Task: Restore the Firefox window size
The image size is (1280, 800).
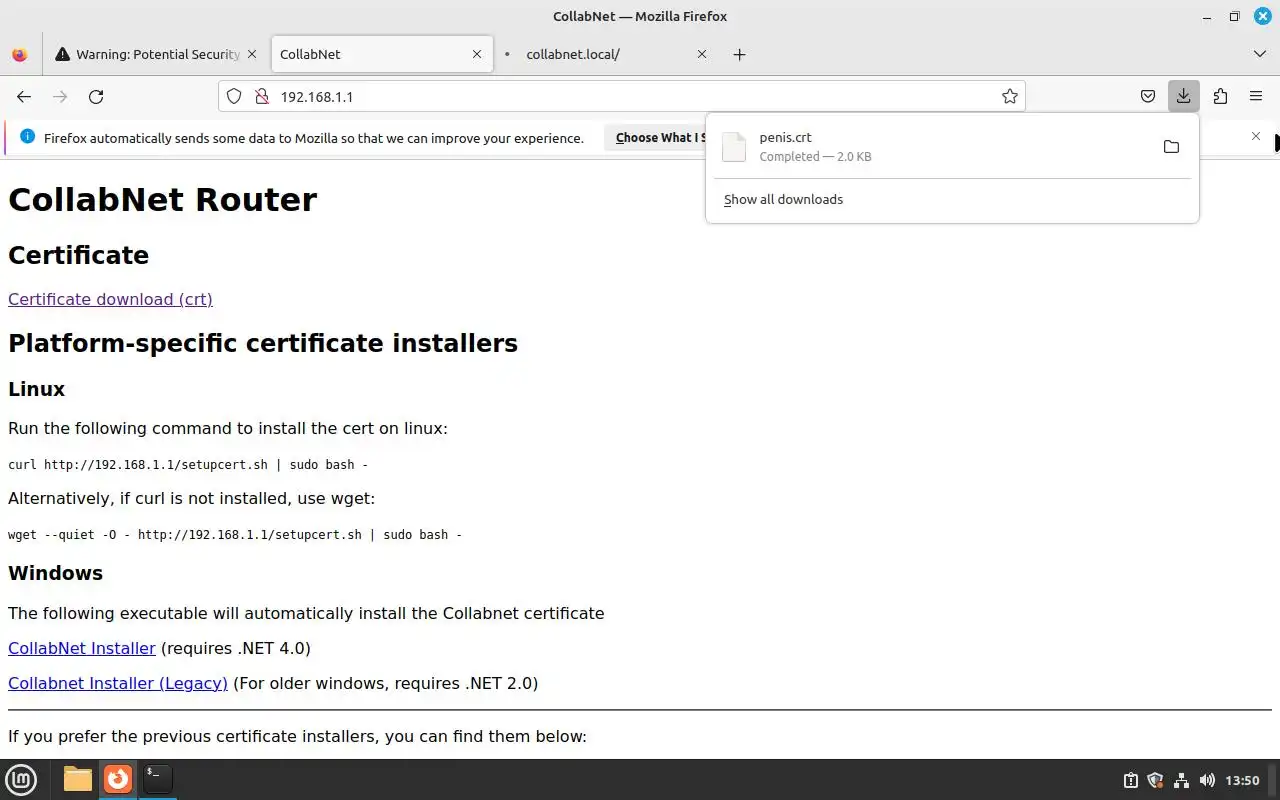Action: (1234, 16)
